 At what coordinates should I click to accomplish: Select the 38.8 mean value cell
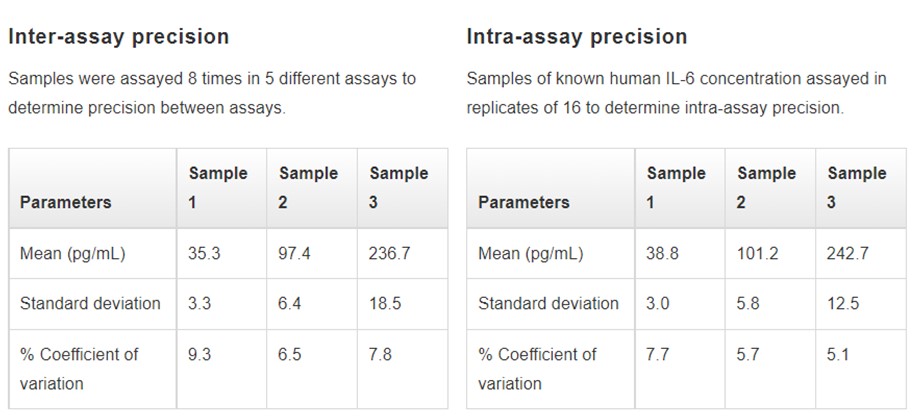[662, 254]
